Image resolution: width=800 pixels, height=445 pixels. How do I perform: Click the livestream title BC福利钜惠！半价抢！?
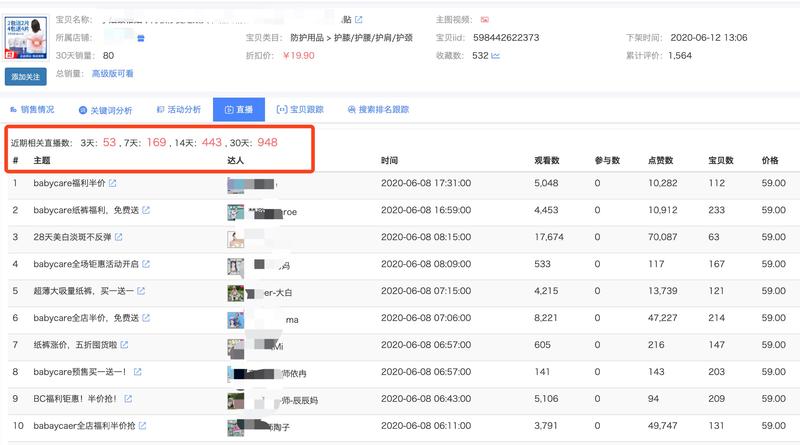point(76,399)
